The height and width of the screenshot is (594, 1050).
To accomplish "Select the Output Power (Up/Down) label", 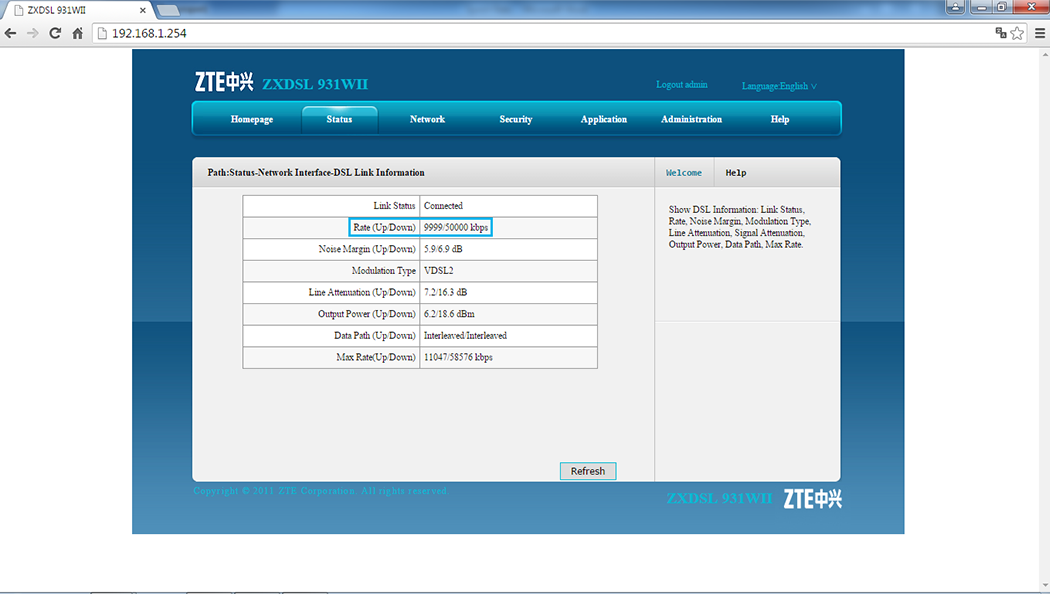I will 367,314.
